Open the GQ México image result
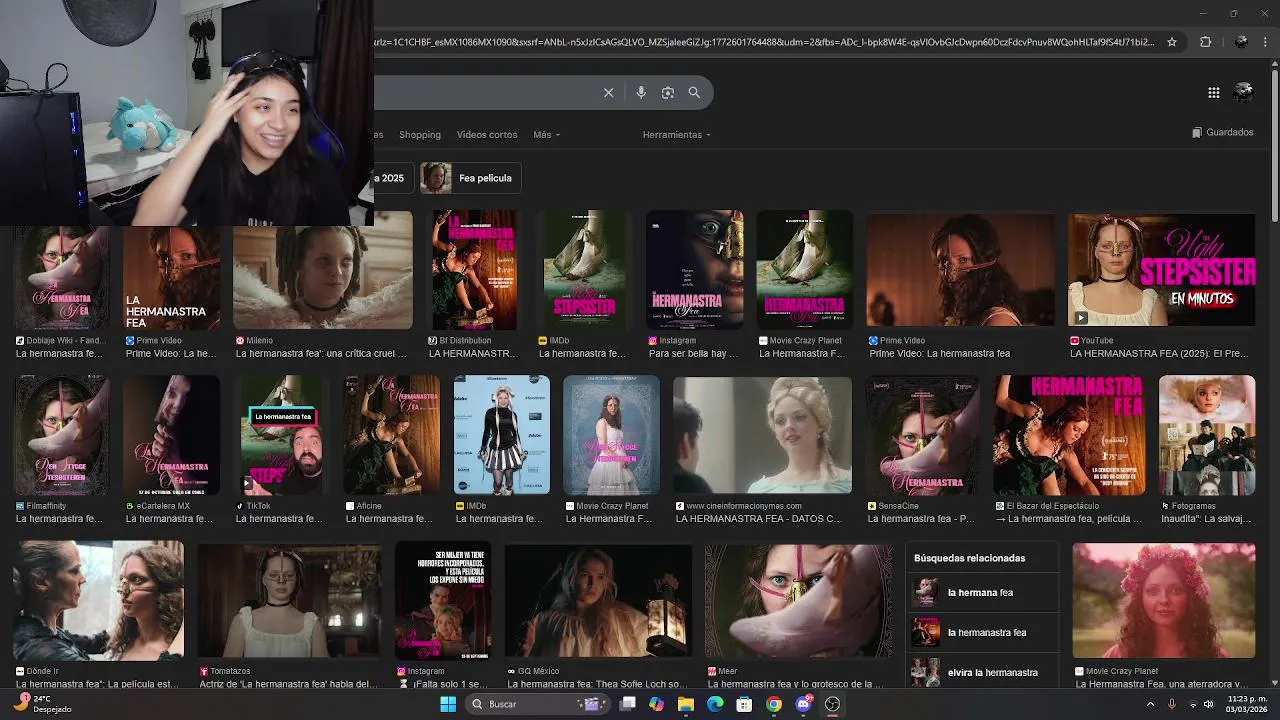The height and width of the screenshot is (720, 1280). (598, 600)
